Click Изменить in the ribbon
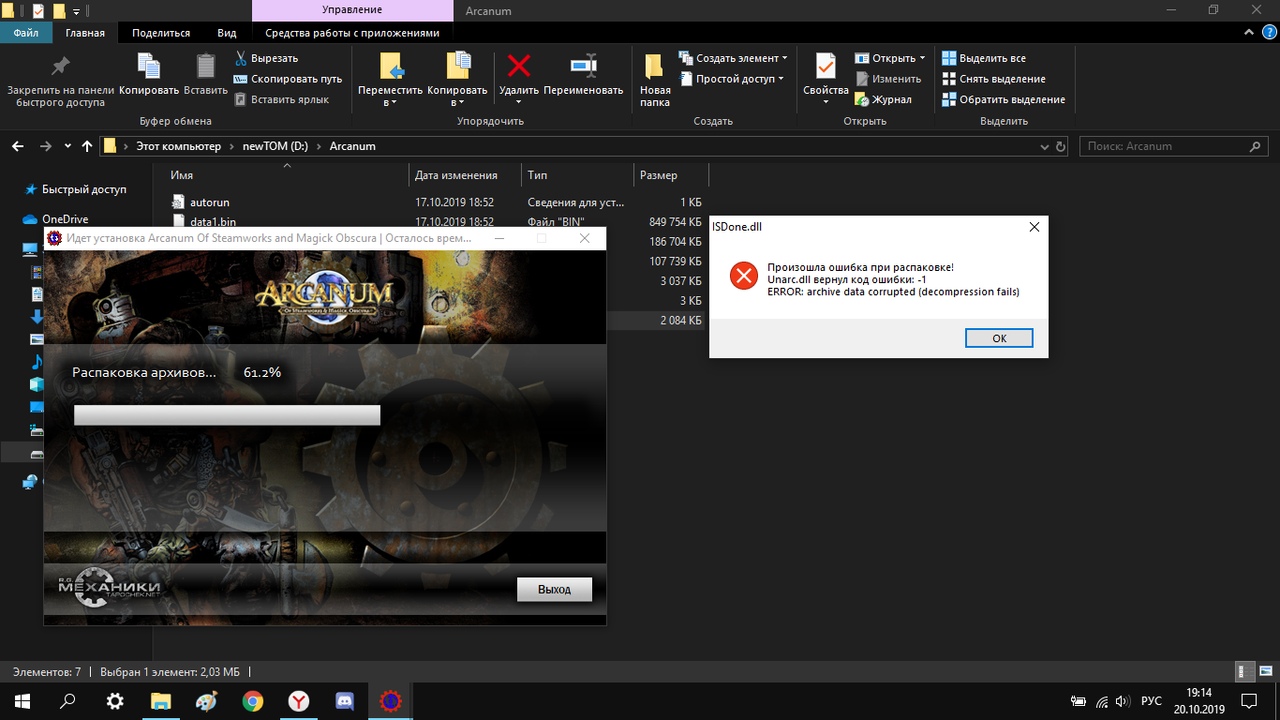This screenshot has width=1280, height=720. point(888,79)
